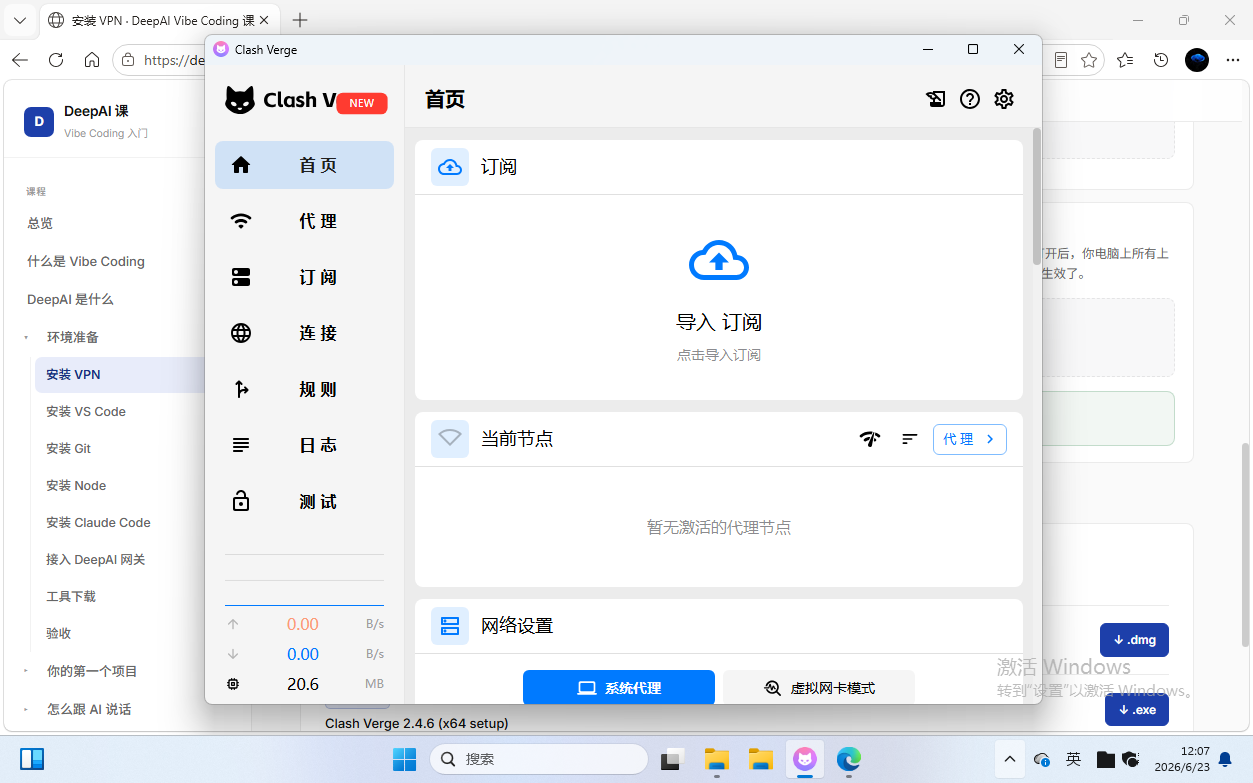
Task: Open 总览 in the course sidebar
Action: (40, 223)
